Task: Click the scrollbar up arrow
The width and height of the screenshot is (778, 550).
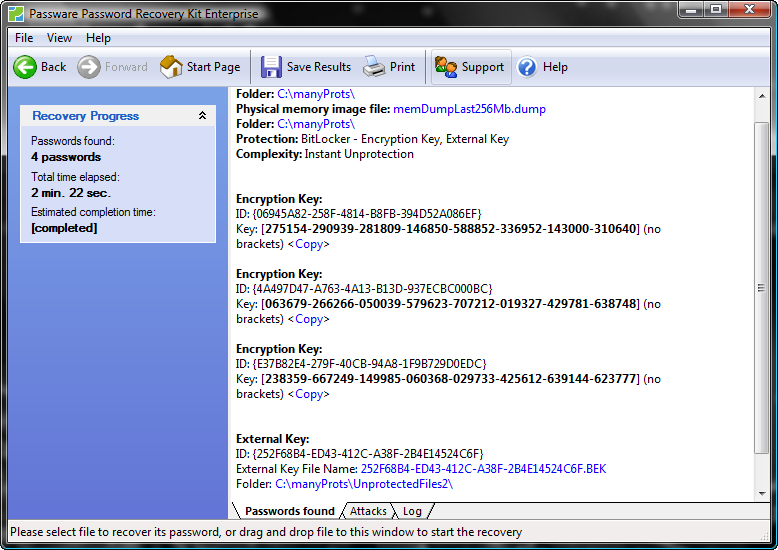Action: click(x=762, y=96)
